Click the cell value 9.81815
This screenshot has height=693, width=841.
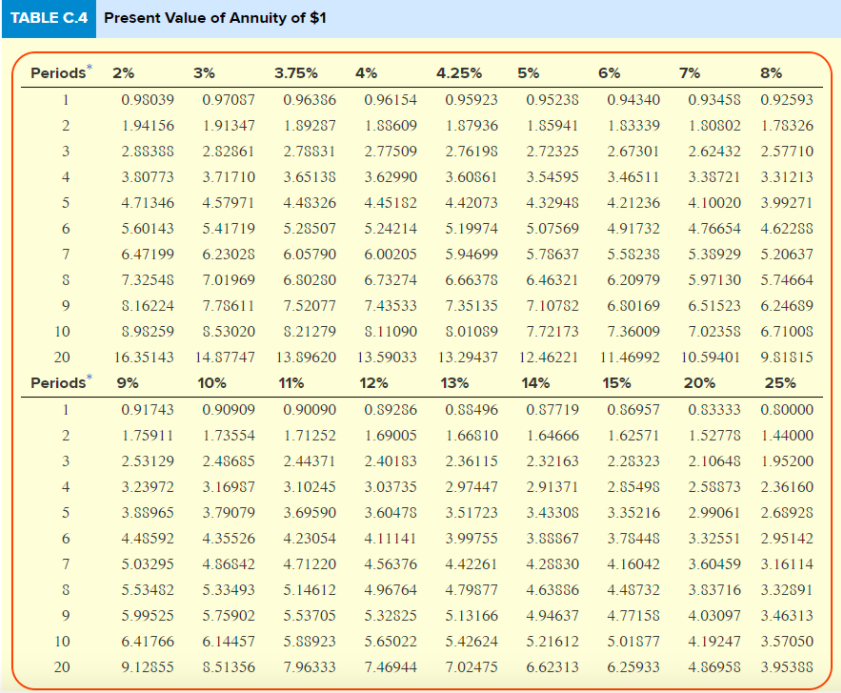coord(787,357)
